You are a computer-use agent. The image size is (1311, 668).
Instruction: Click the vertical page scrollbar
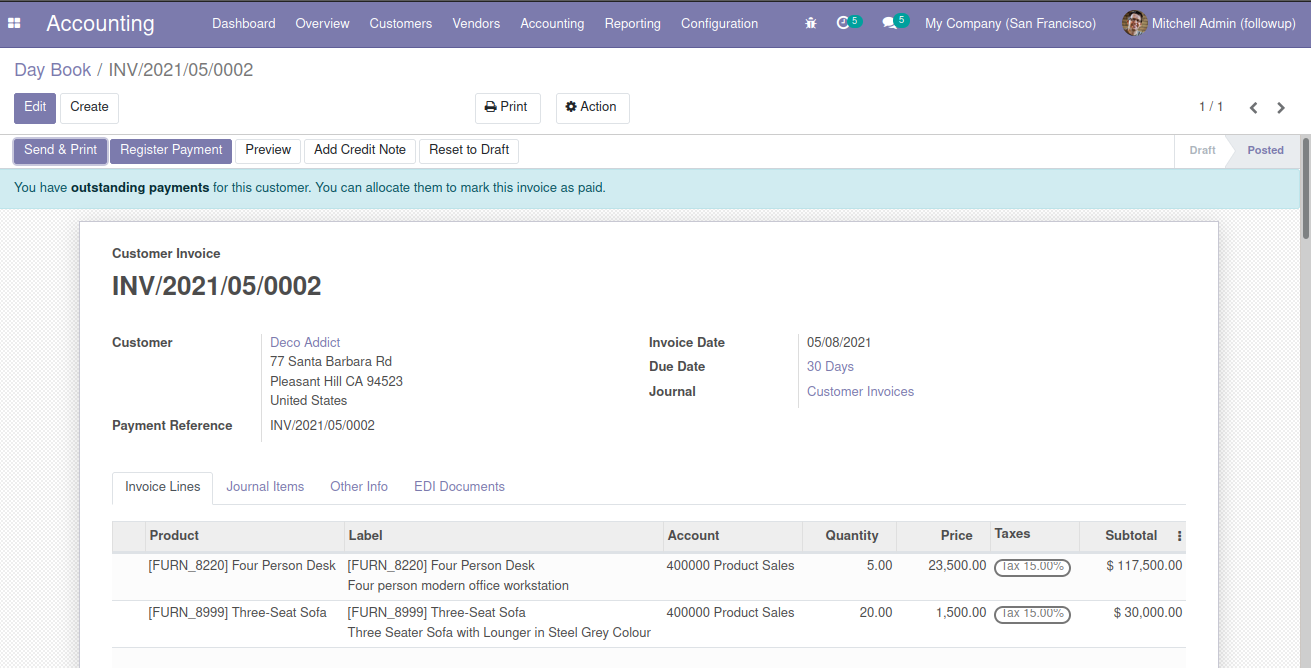point(1304,190)
